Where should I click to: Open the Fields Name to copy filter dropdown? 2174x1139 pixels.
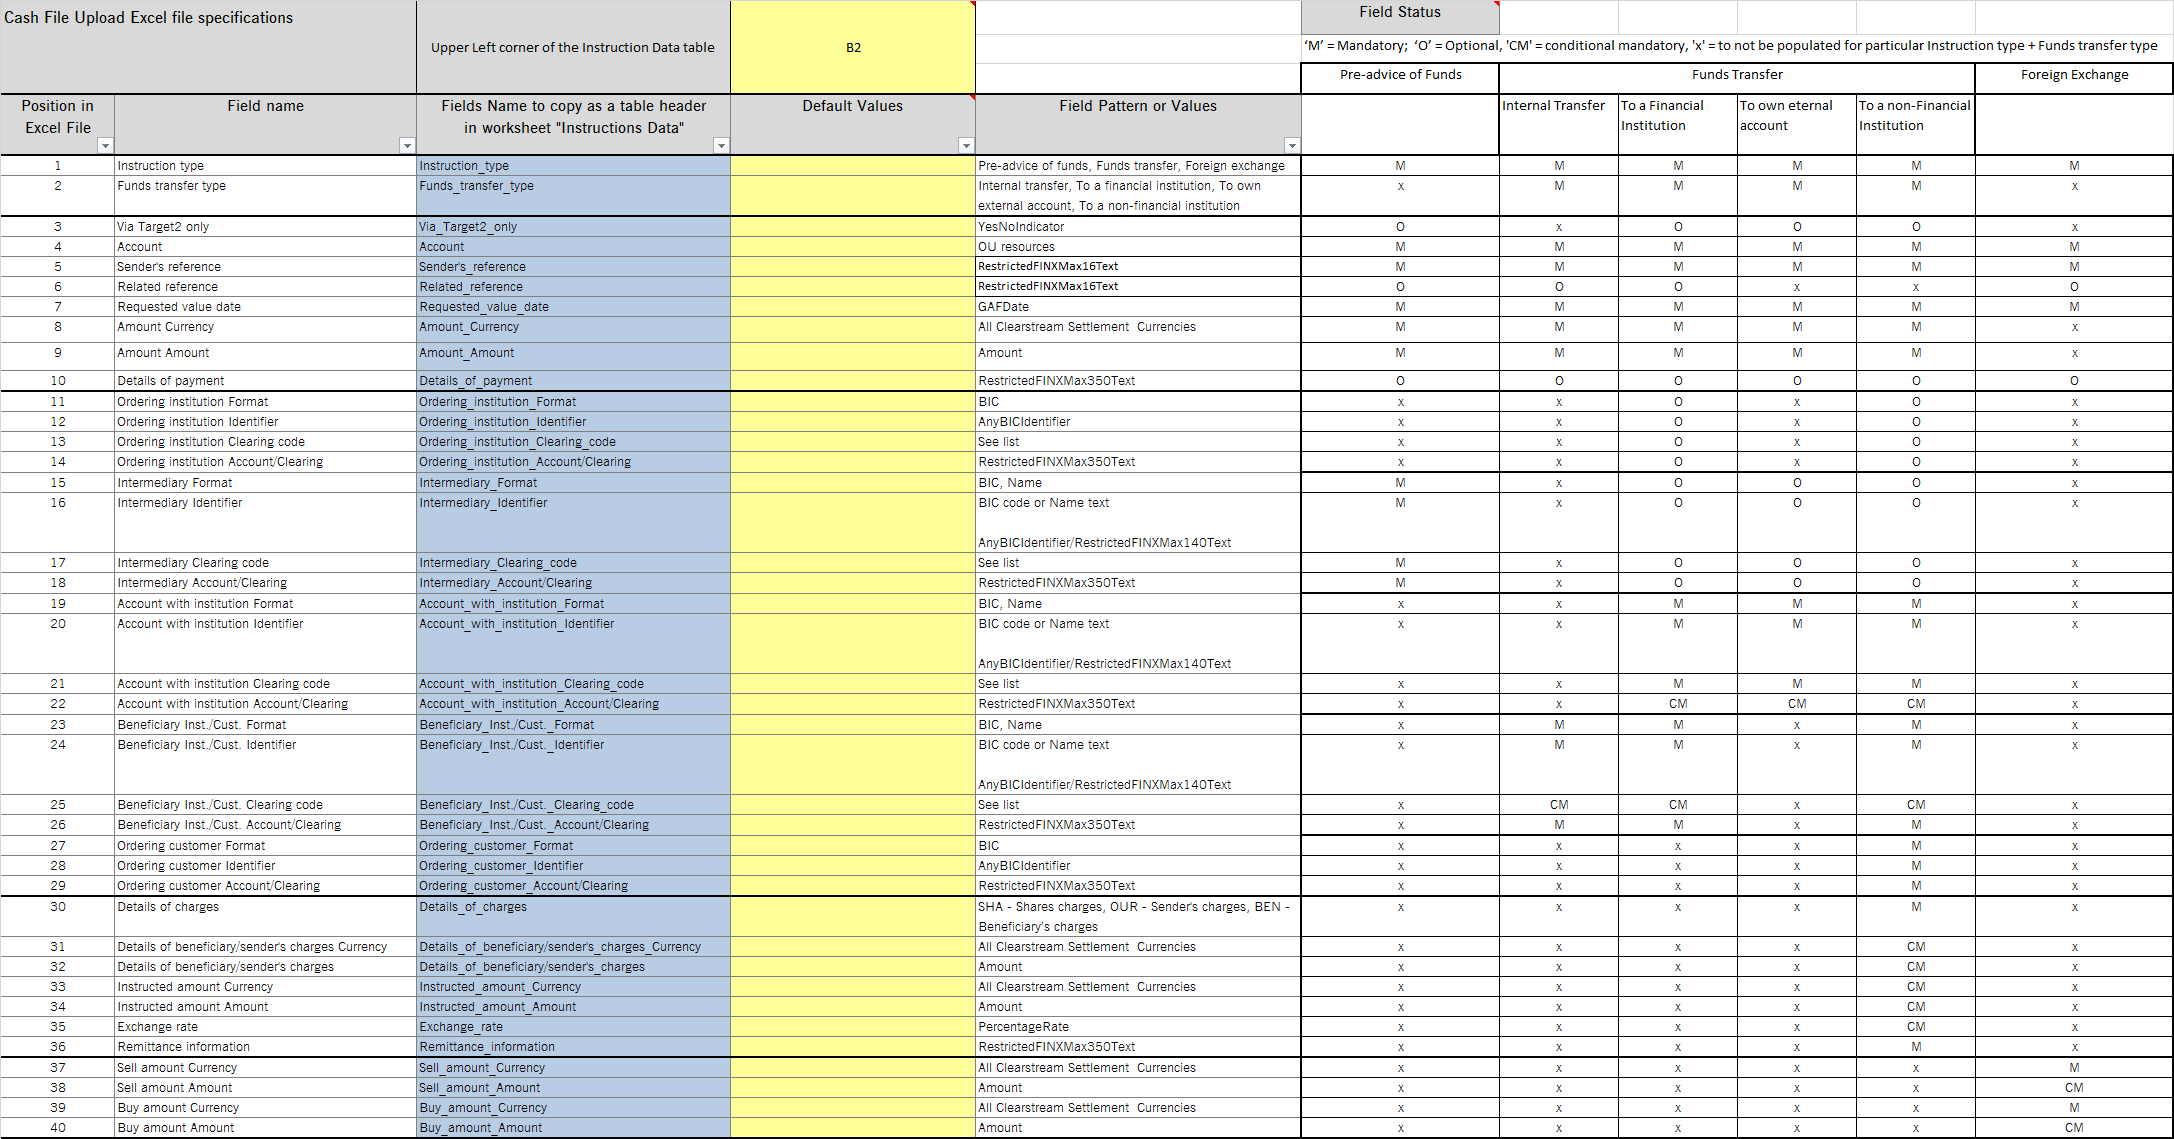pyautogui.click(x=721, y=146)
